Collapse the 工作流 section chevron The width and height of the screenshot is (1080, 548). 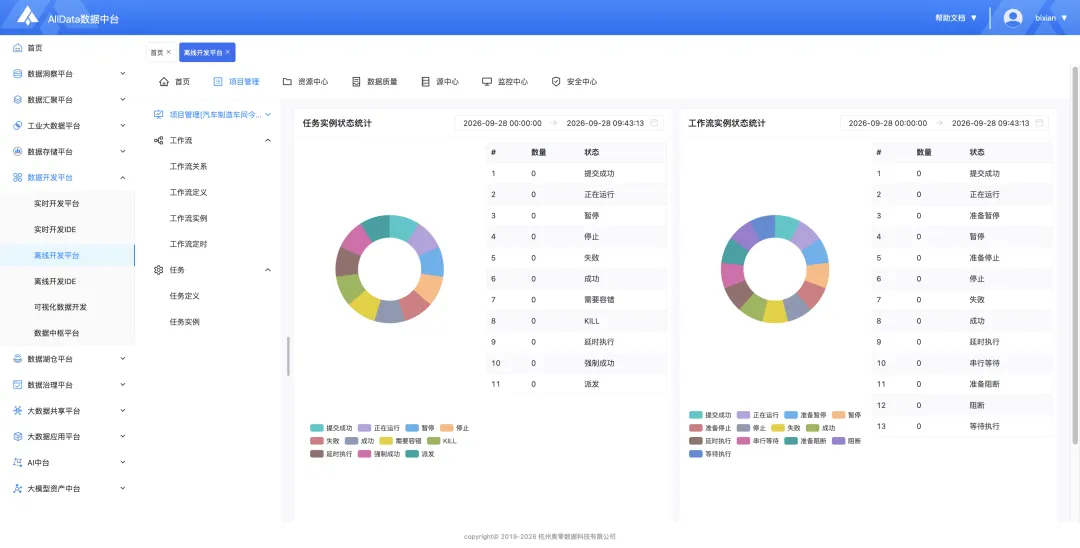pos(268,140)
